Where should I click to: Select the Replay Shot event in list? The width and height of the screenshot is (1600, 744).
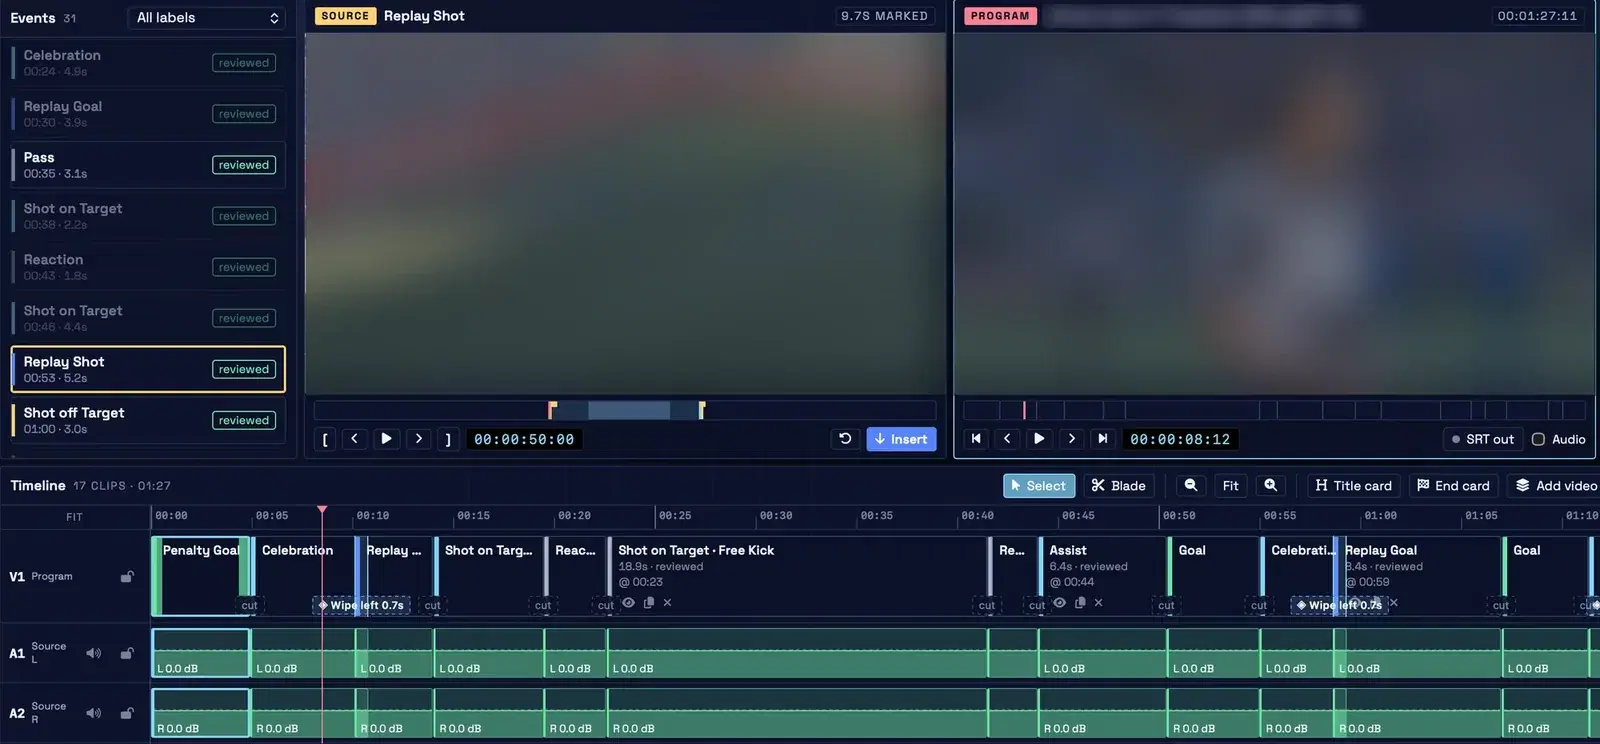click(x=148, y=369)
